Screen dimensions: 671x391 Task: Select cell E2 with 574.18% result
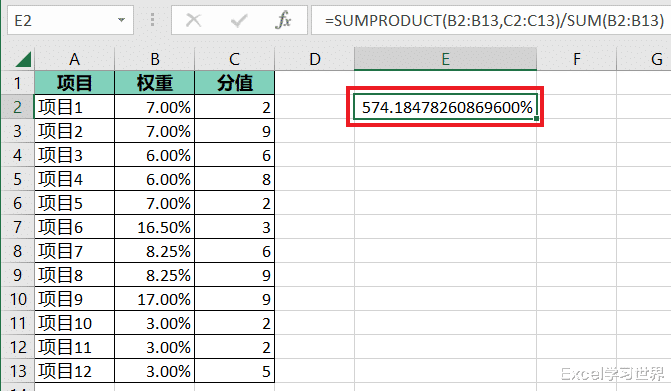pyautogui.click(x=445, y=107)
